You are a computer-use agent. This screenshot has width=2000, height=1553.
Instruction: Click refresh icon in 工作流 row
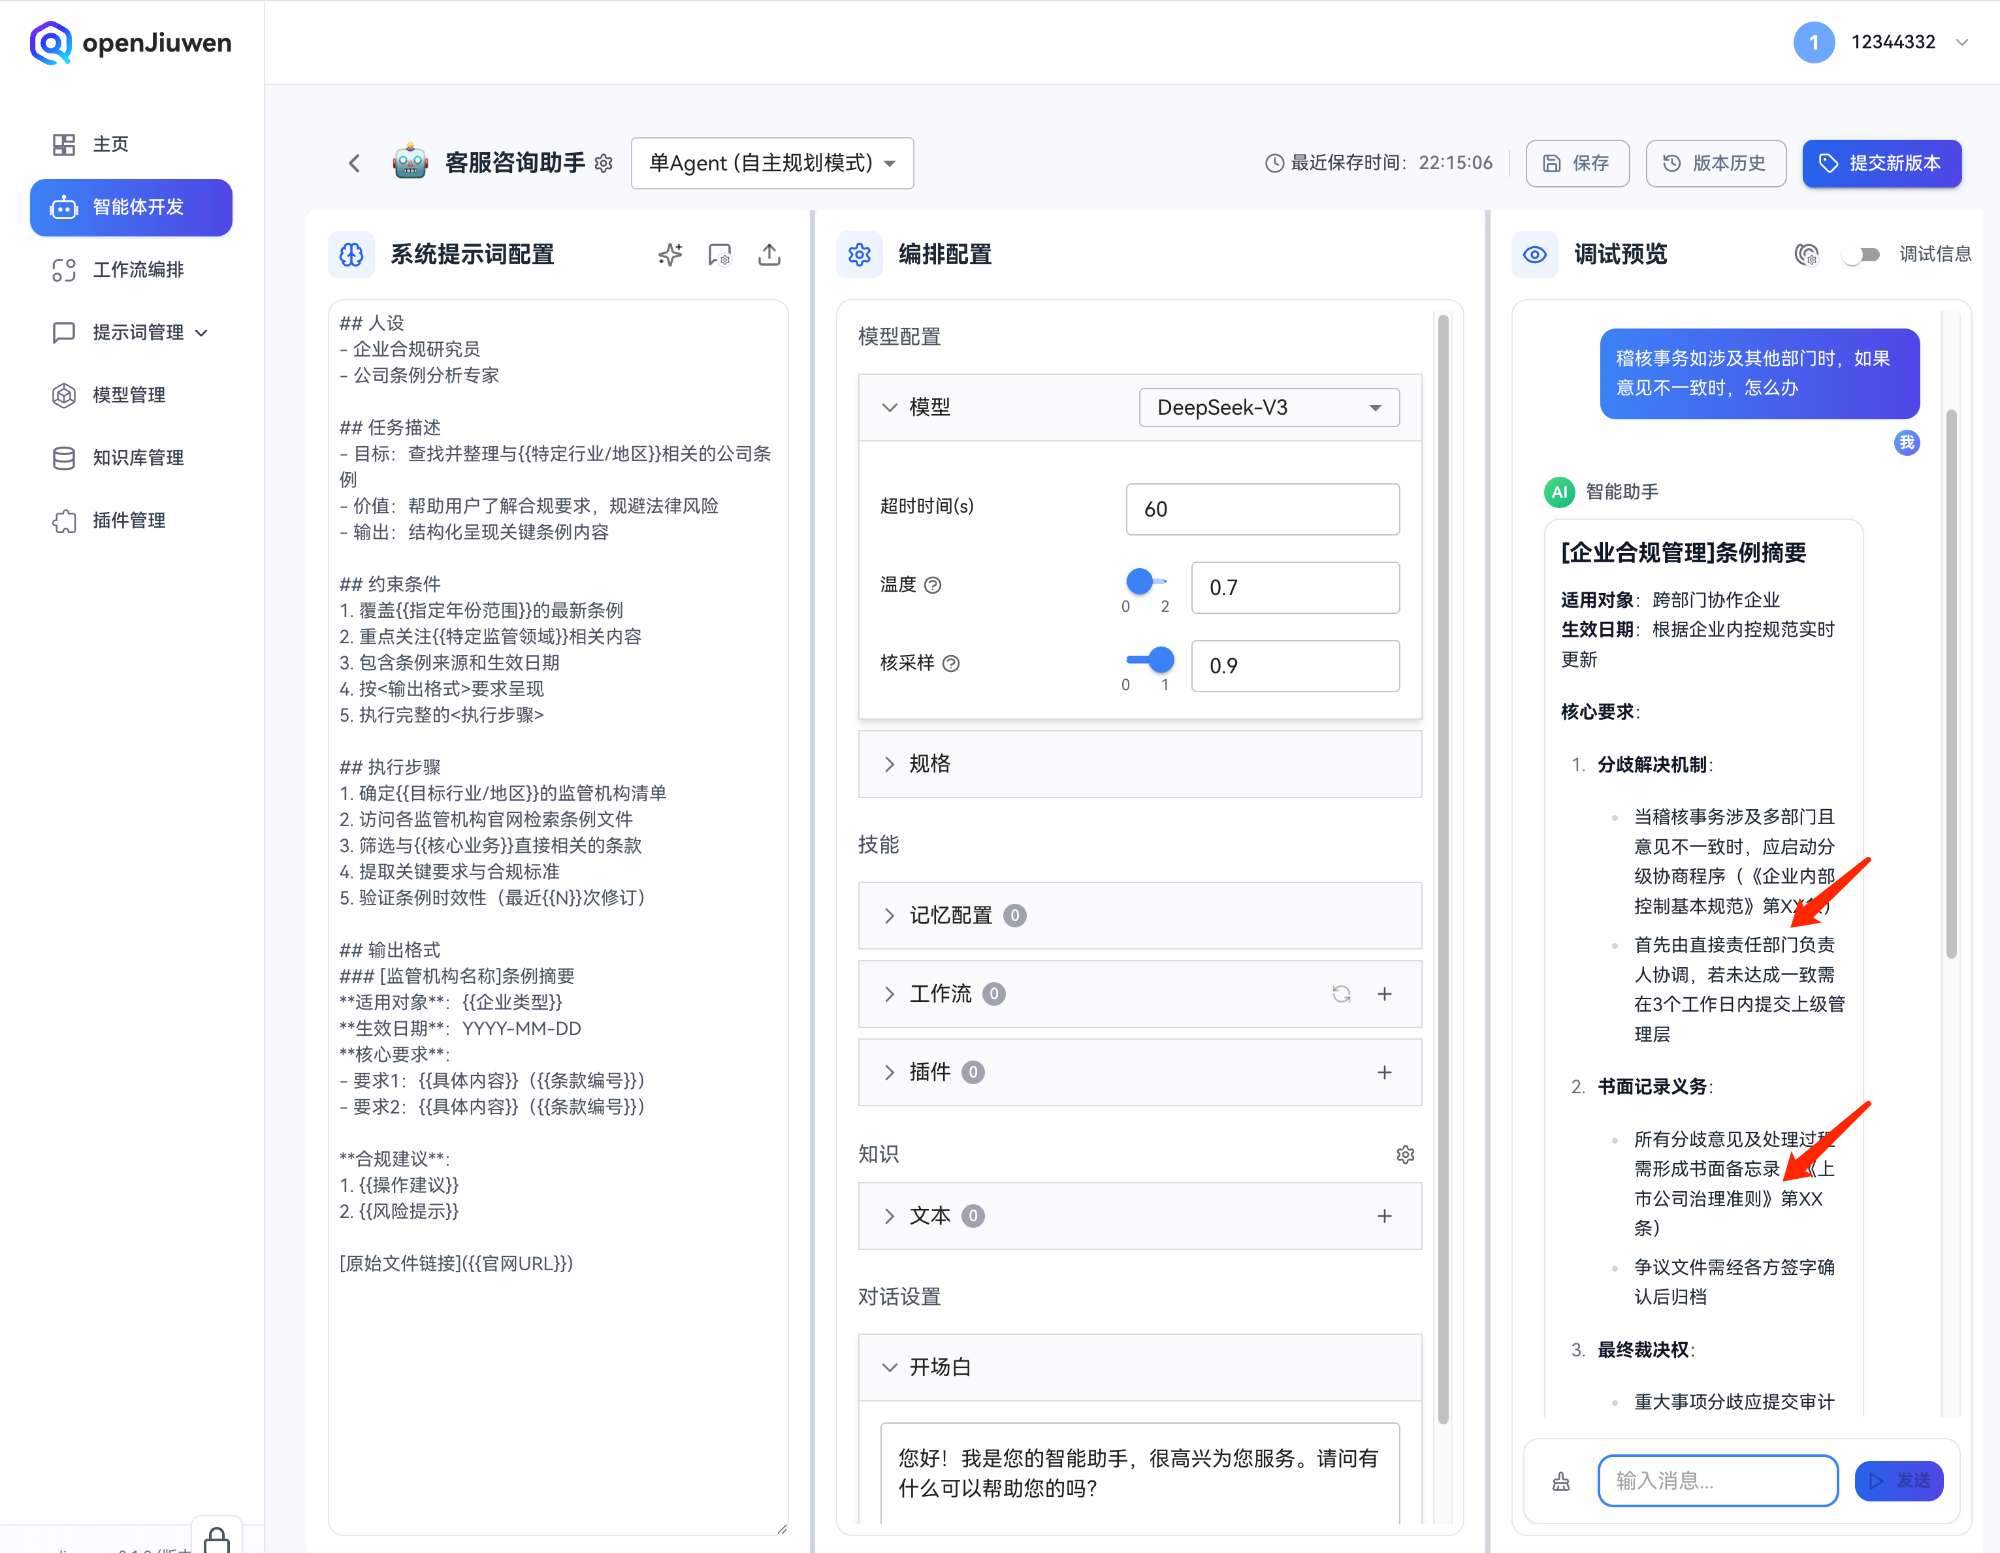click(1341, 994)
